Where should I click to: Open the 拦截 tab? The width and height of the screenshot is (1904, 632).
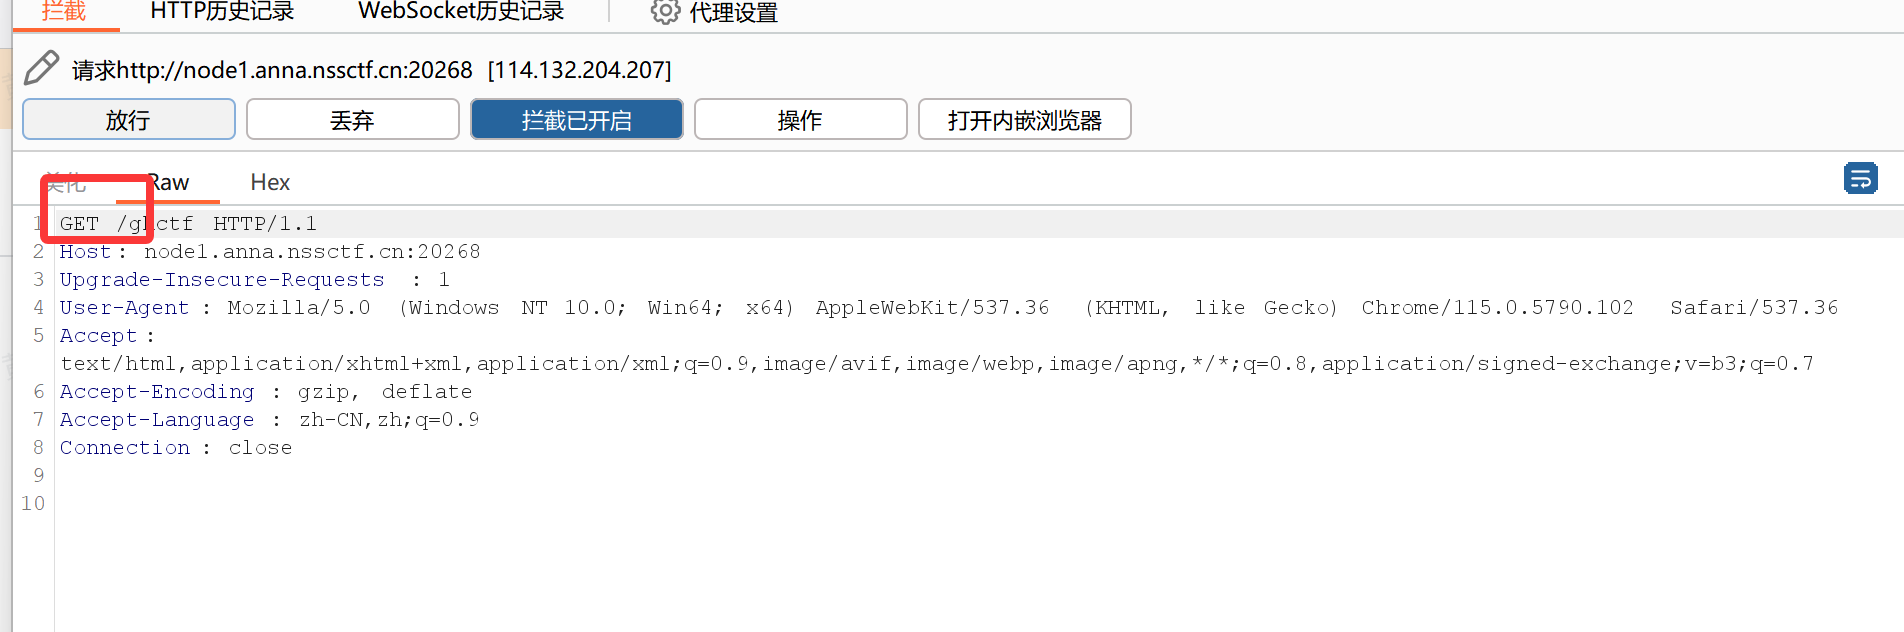pyautogui.click(x=64, y=12)
